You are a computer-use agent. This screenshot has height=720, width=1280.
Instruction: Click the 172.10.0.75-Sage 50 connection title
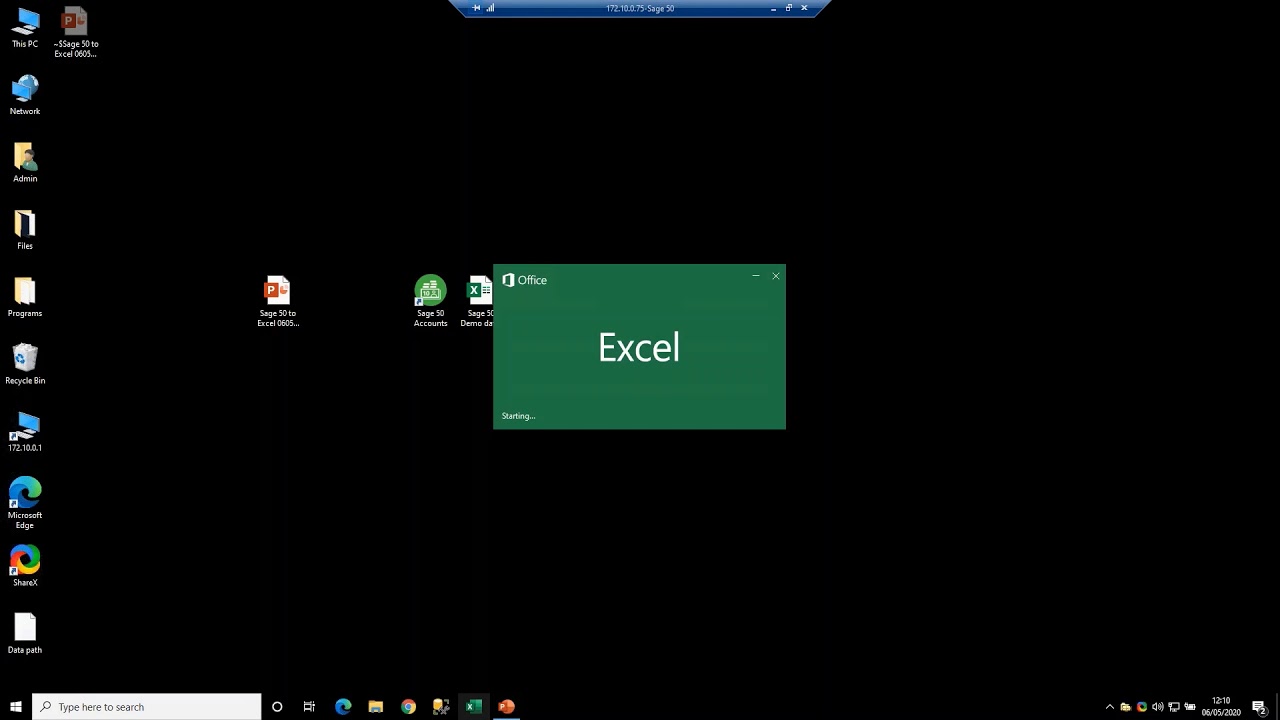pyautogui.click(x=640, y=8)
